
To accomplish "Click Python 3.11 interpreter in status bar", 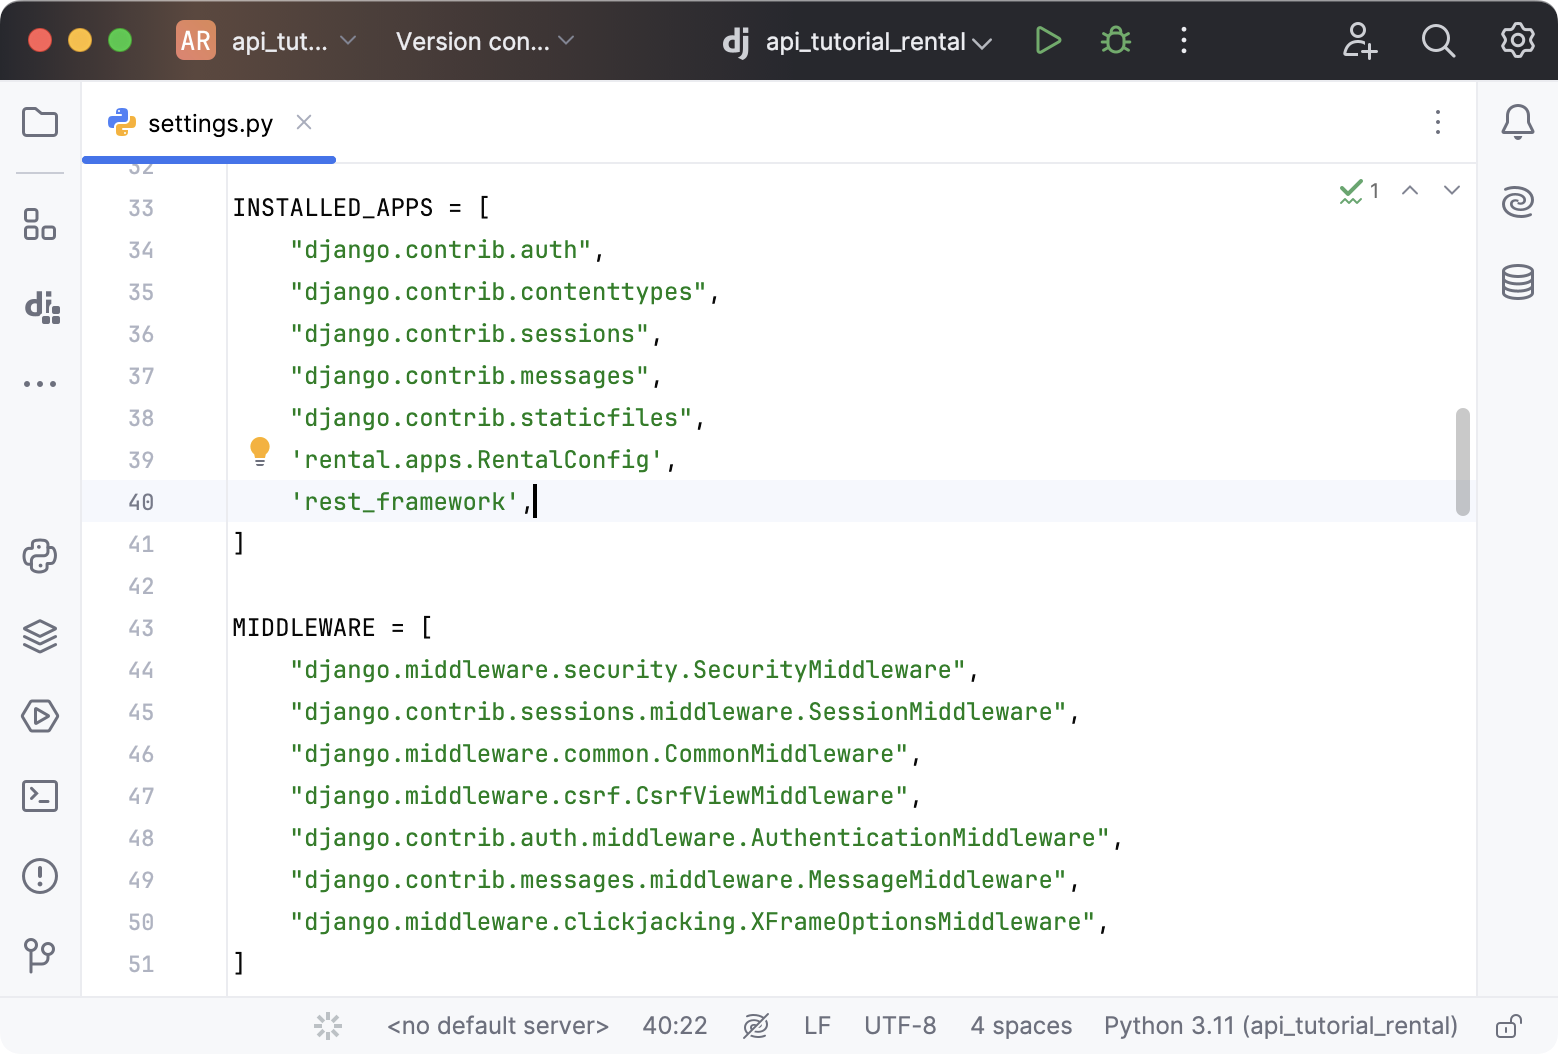I will click(1280, 1025).
